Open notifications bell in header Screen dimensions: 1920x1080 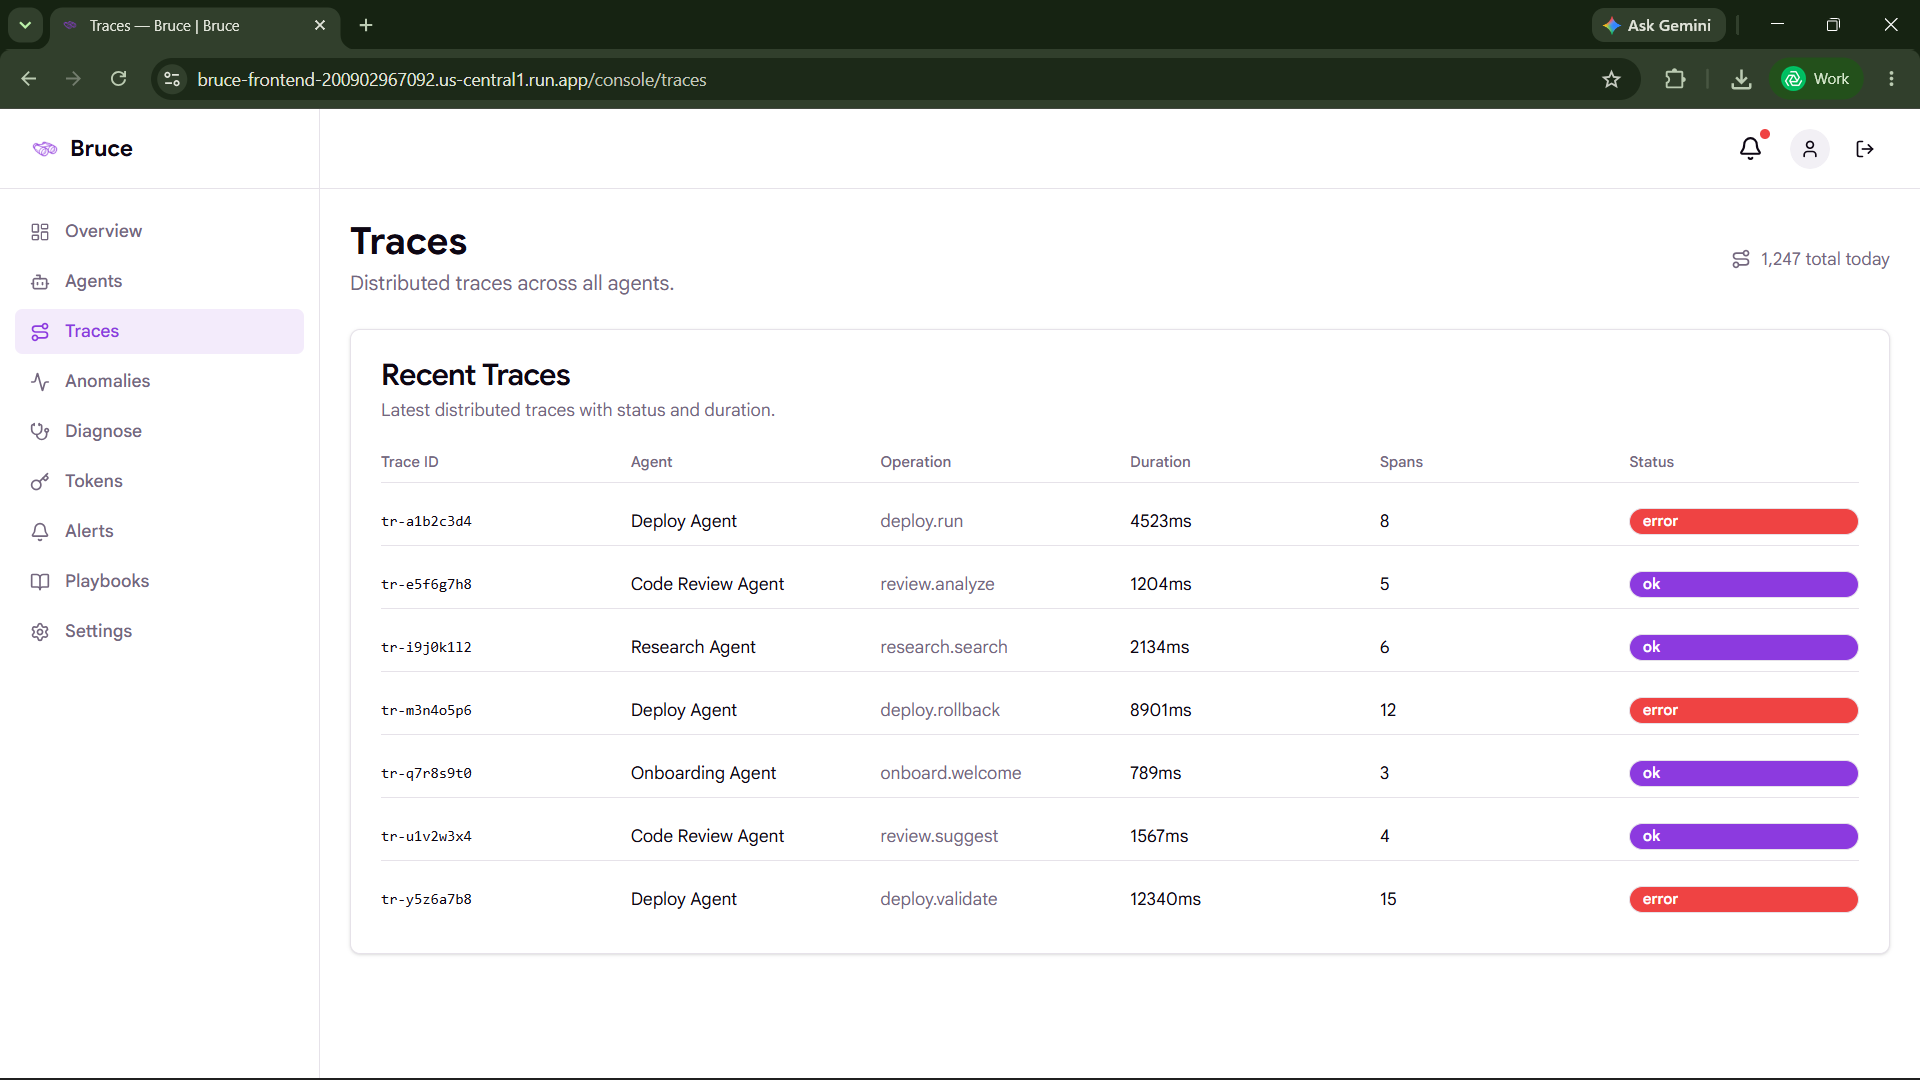click(x=1750, y=149)
